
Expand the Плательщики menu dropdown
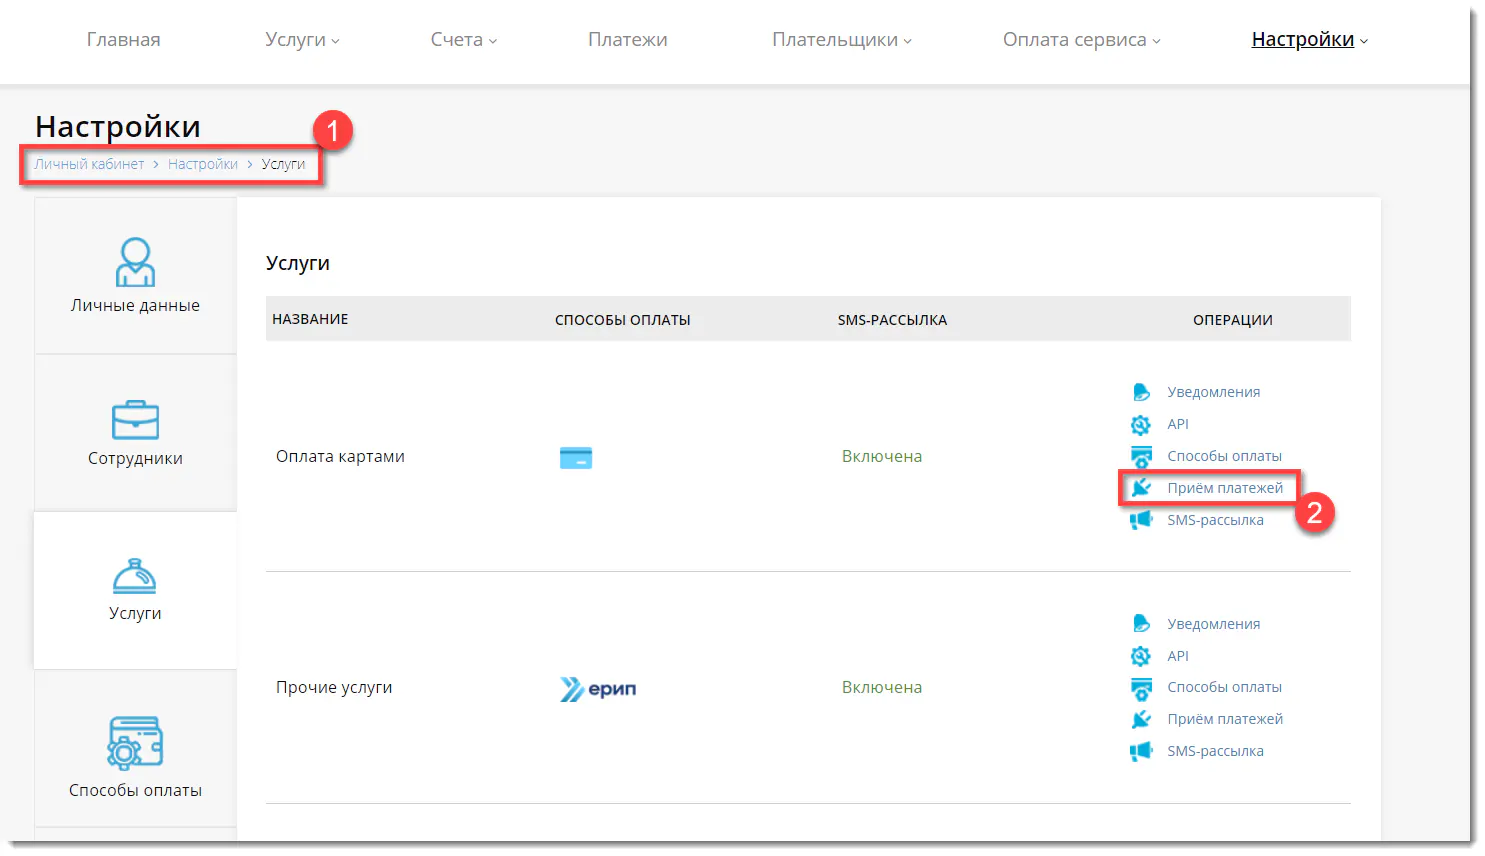pyautogui.click(x=841, y=40)
